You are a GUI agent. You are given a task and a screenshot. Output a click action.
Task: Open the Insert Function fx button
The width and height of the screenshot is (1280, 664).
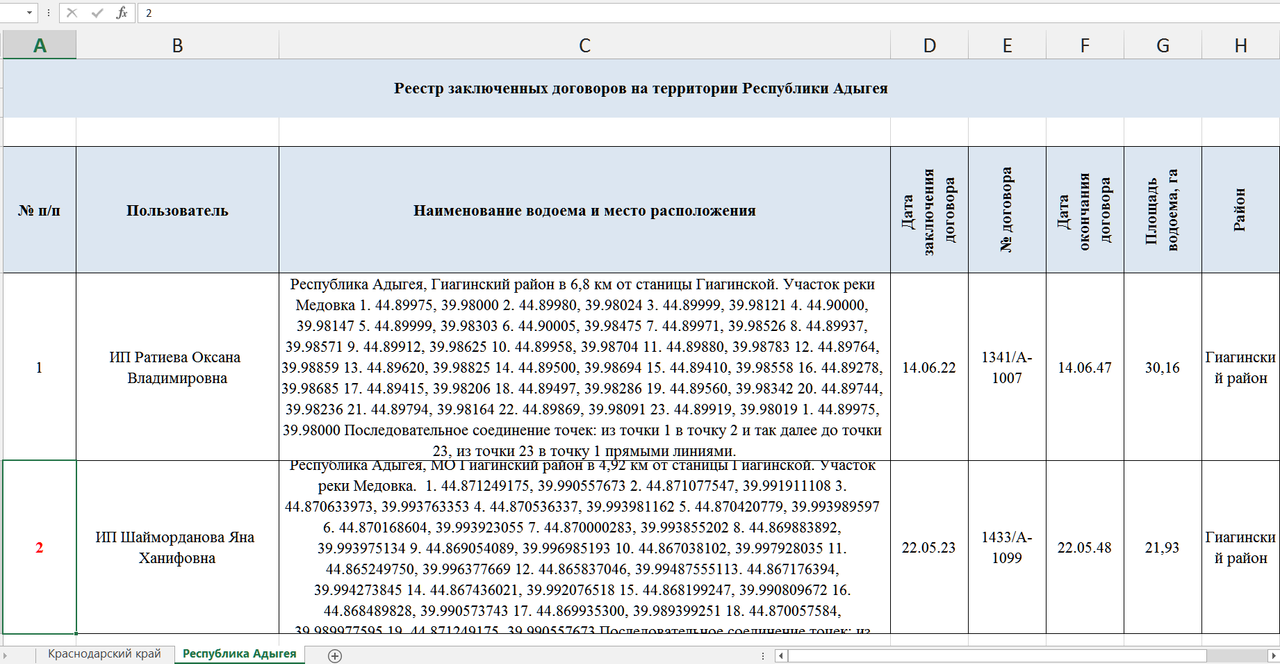coord(121,13)
